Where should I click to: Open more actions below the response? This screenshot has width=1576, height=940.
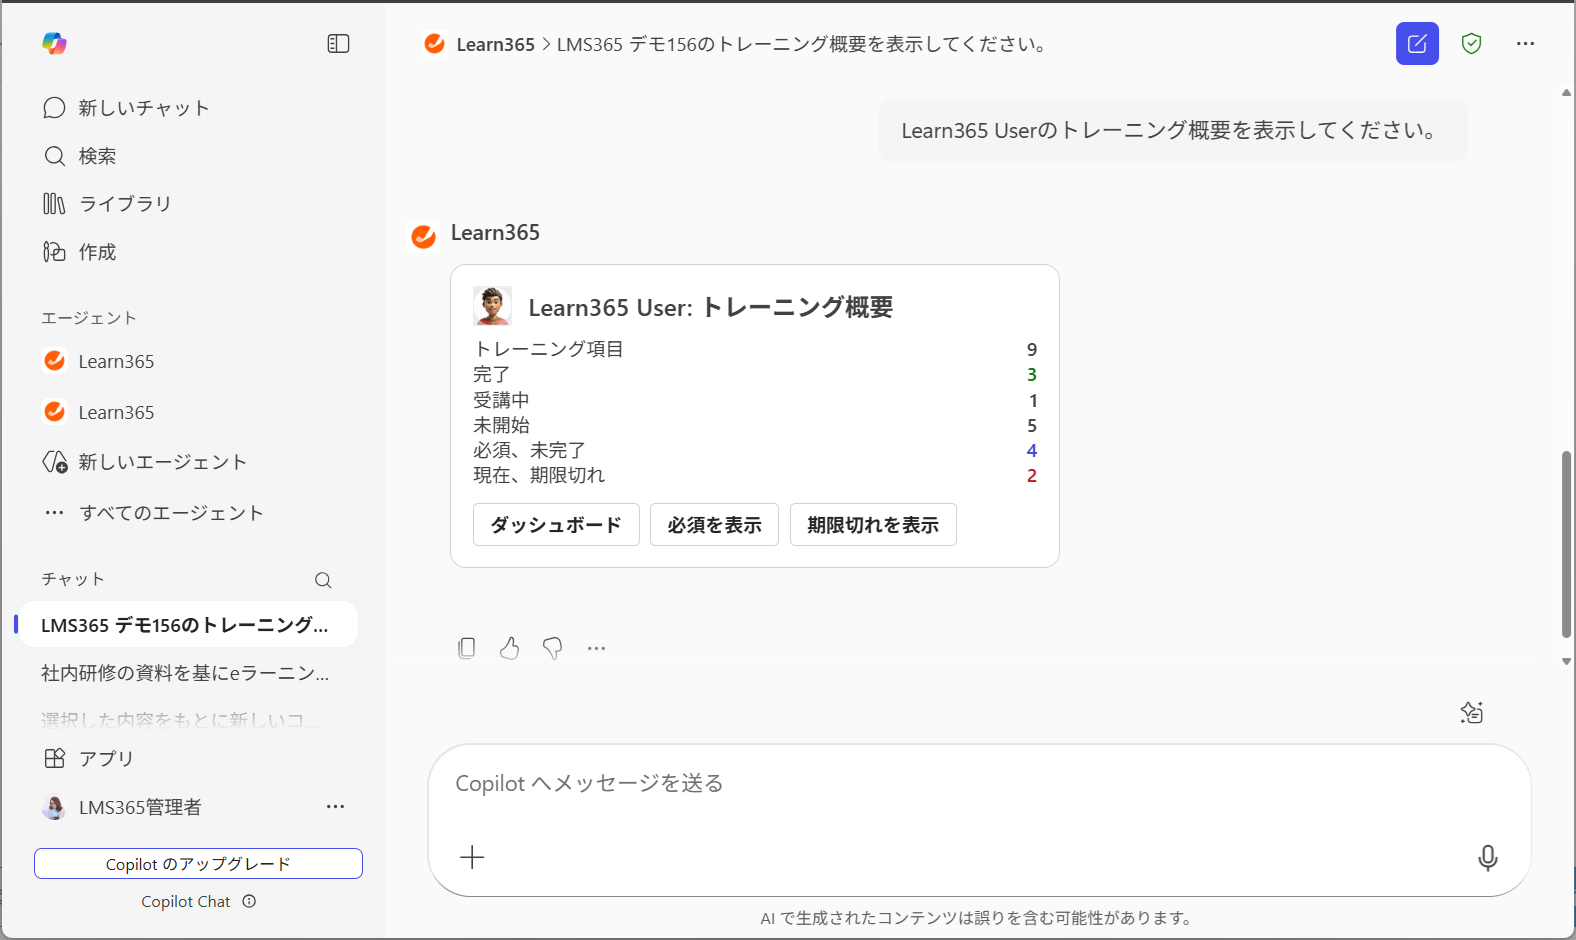[597, 648]
